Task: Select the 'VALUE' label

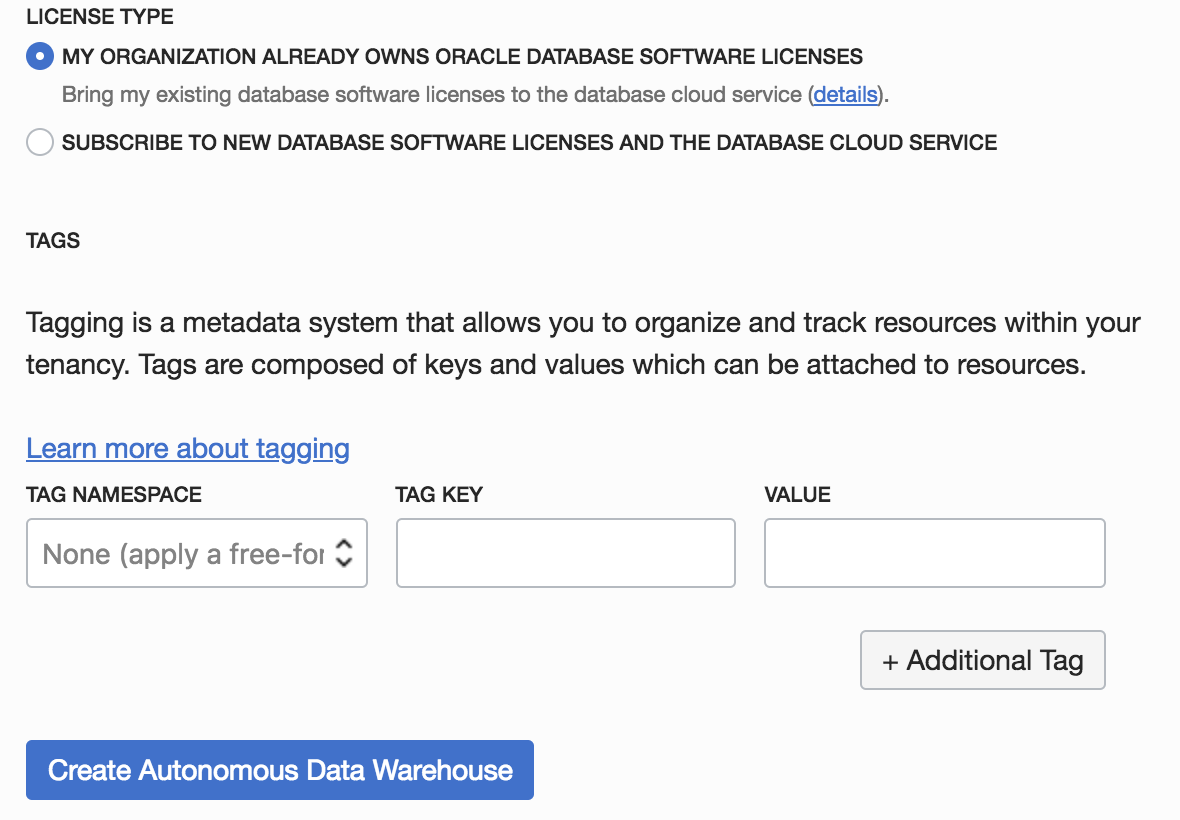Action: (x=798, y=494)
